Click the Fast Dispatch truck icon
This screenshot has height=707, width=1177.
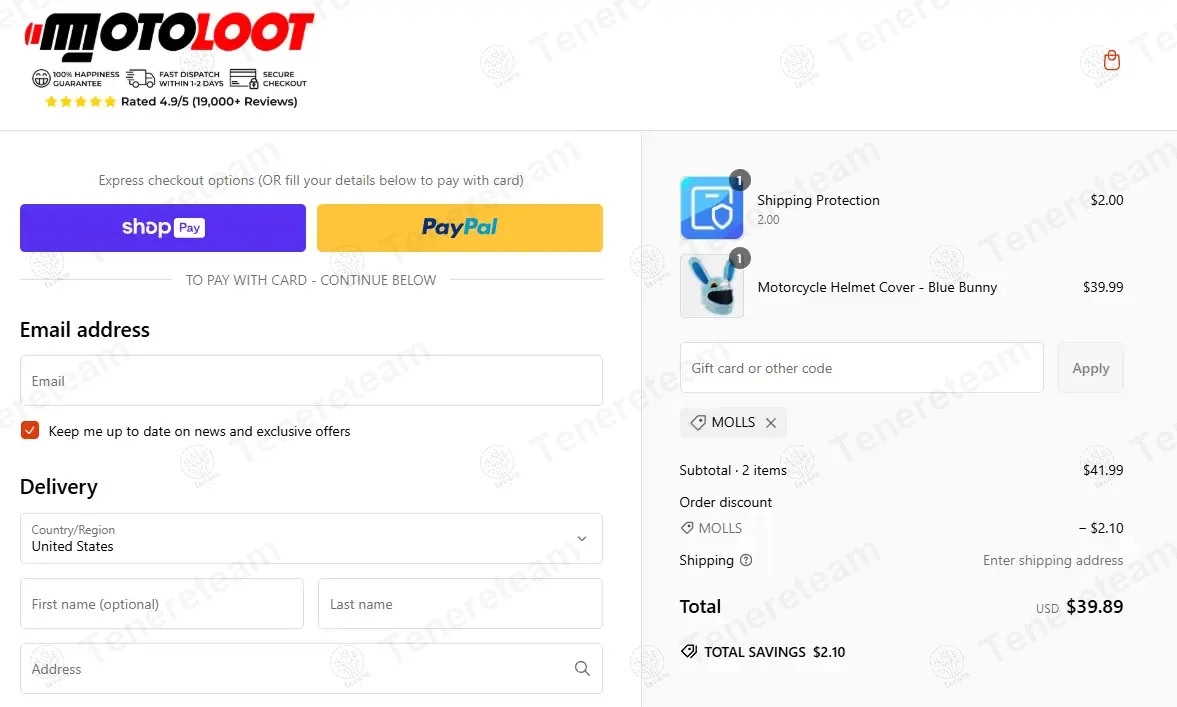click(140, 78)
